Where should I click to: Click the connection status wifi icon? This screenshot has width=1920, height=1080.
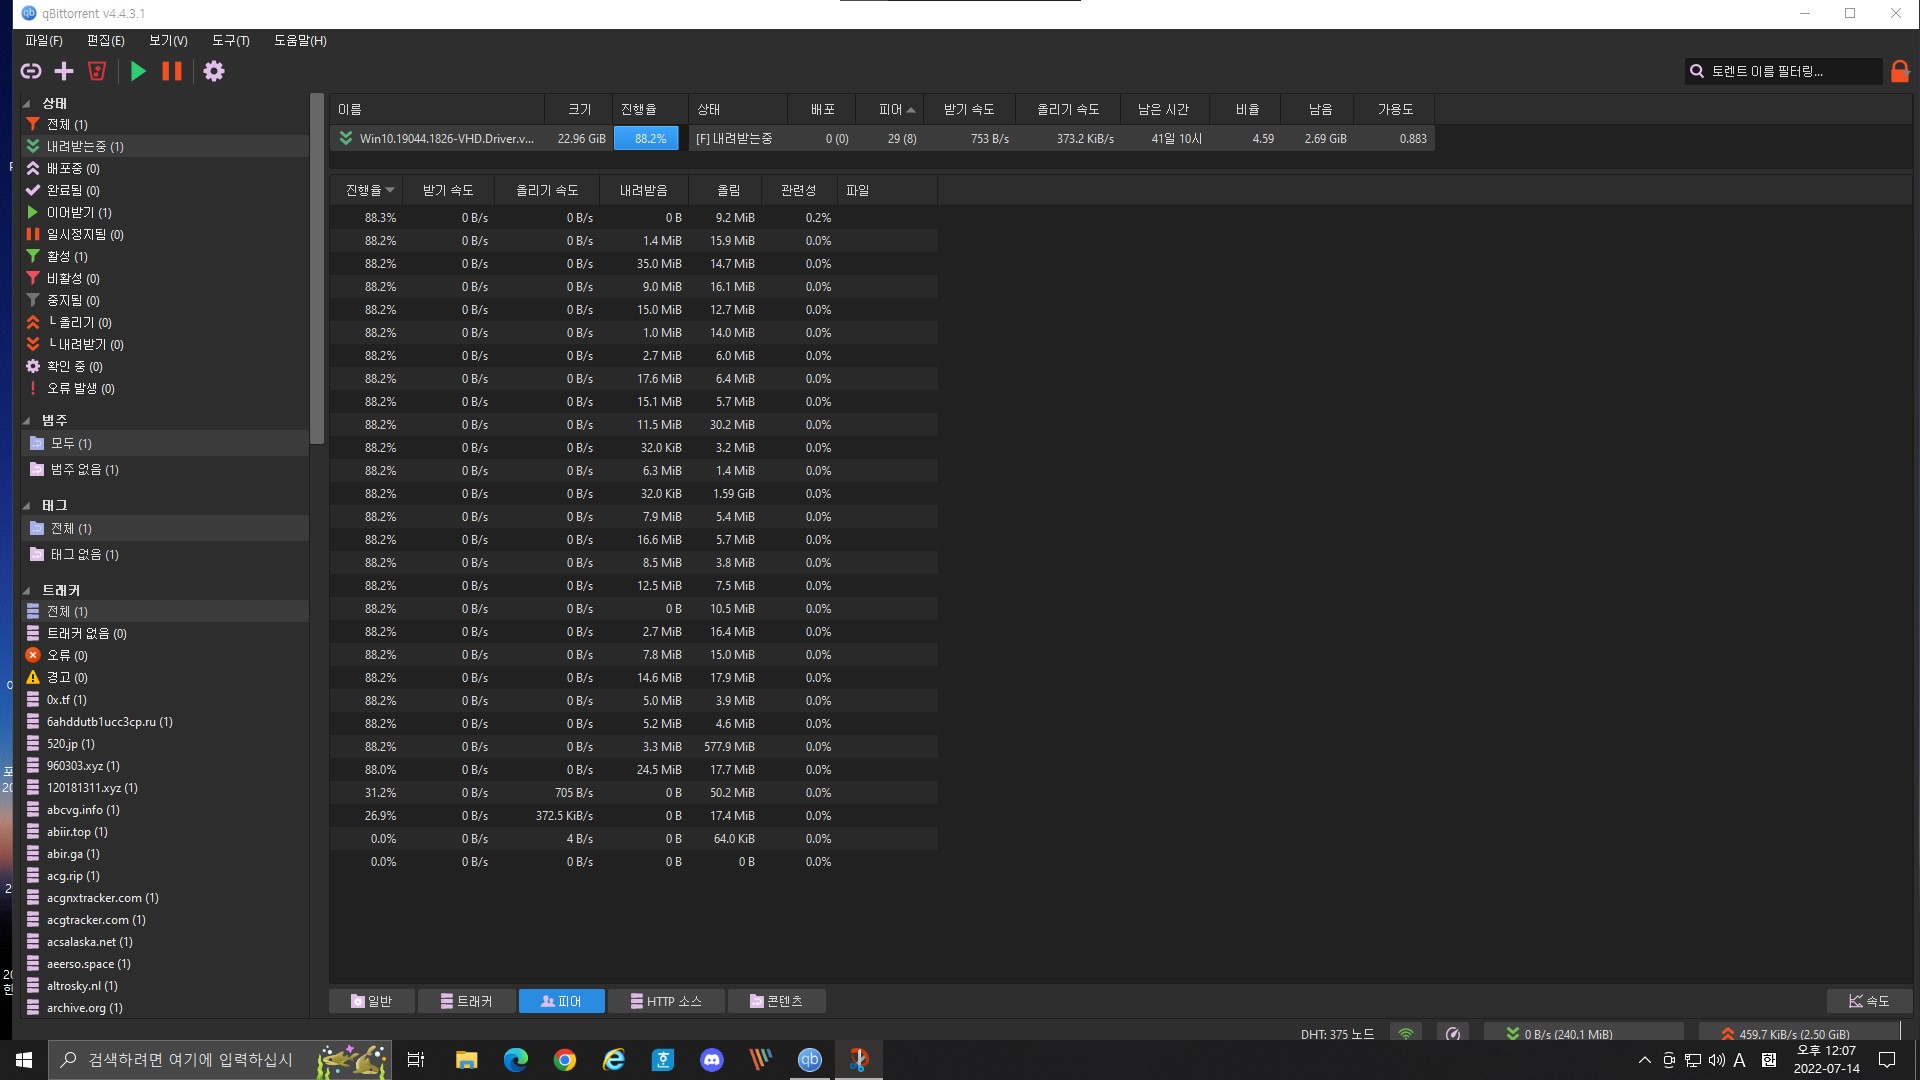point(1405,1034)
